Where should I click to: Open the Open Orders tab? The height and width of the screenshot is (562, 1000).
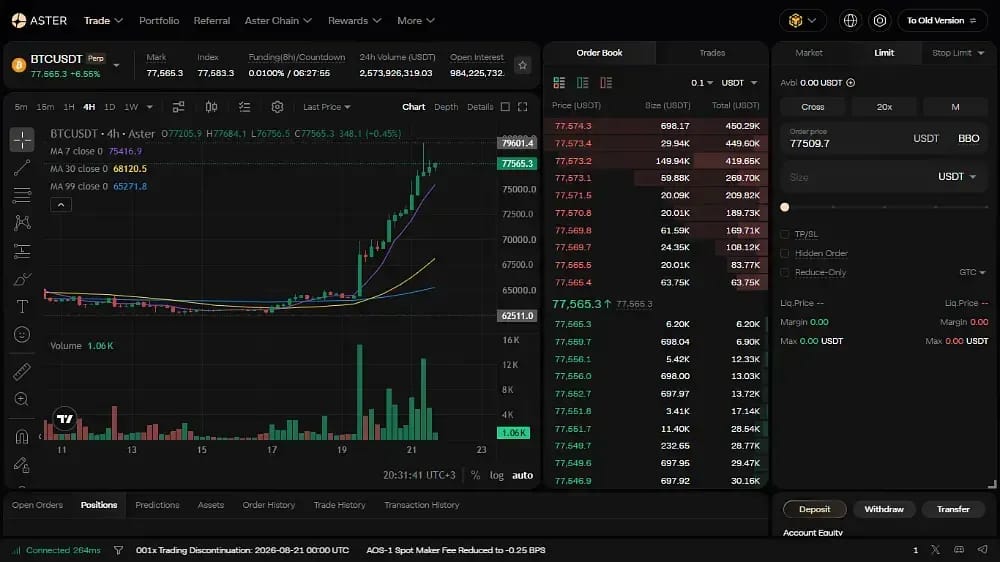[37, 505]
